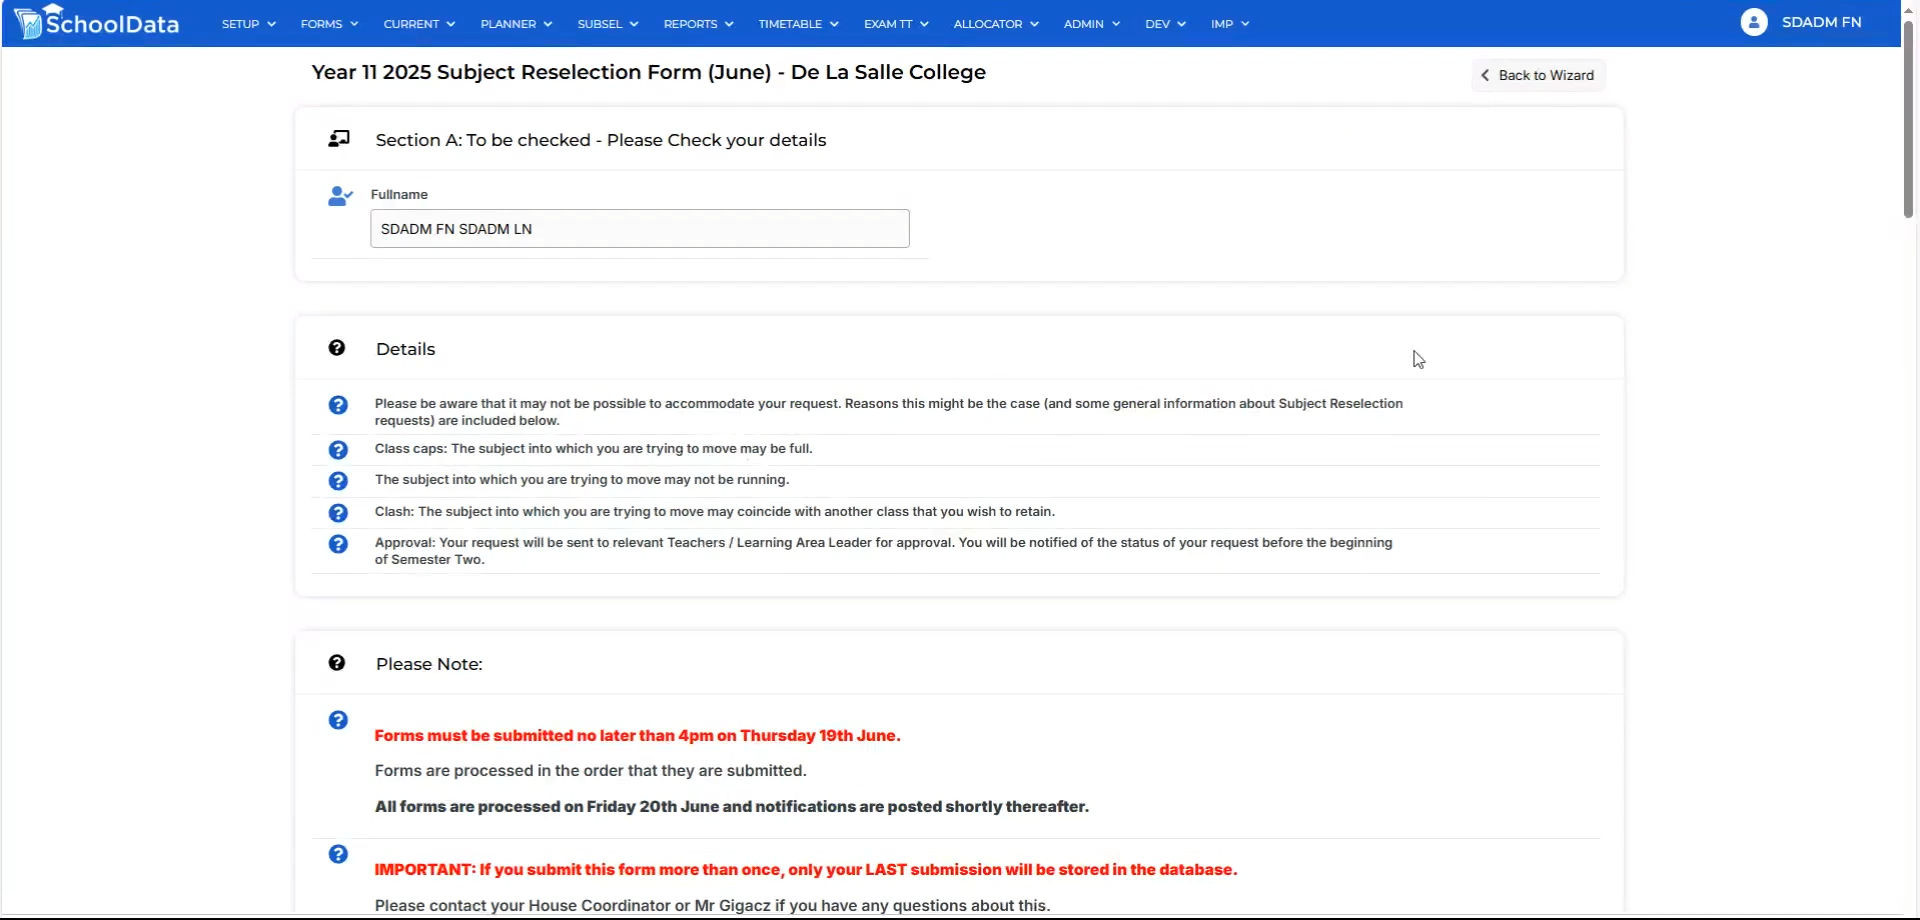Click the Section A presenter icon
Viewport: 1920px width, 920px height.
[339, 139]
